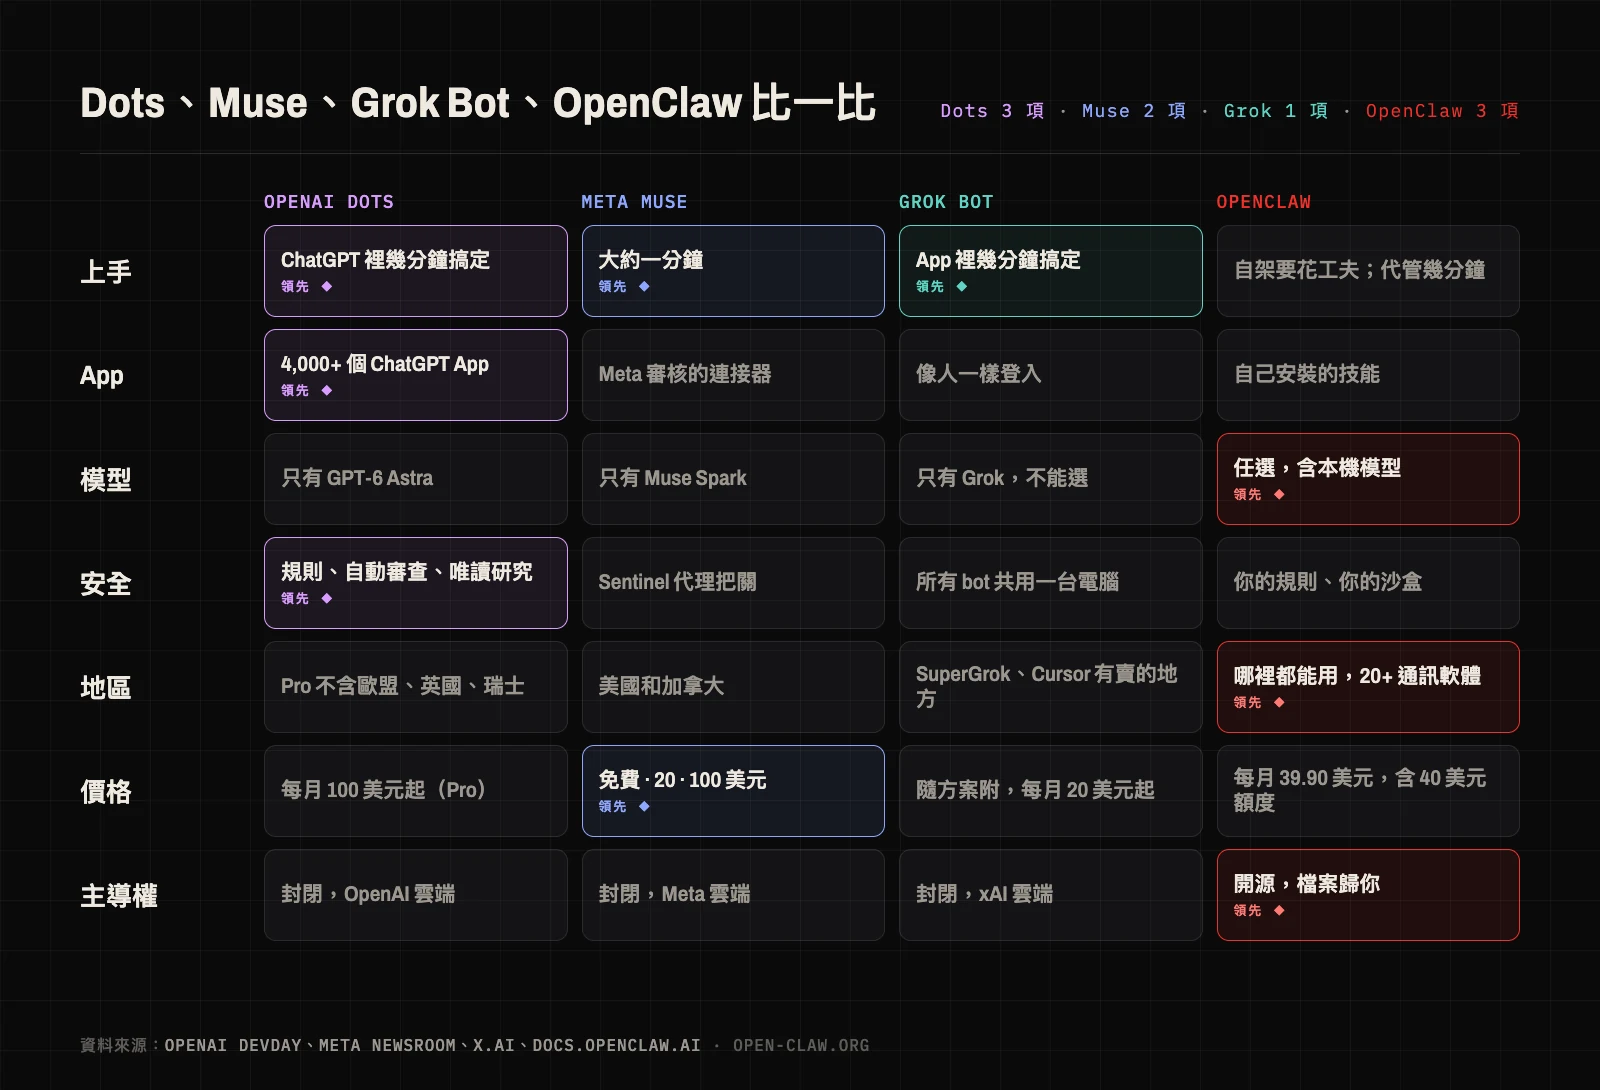Click the 所有 bot 共用一台電腦 cell
The width and height of the screenshot is (1600, 1090).
click(1050, 583)
